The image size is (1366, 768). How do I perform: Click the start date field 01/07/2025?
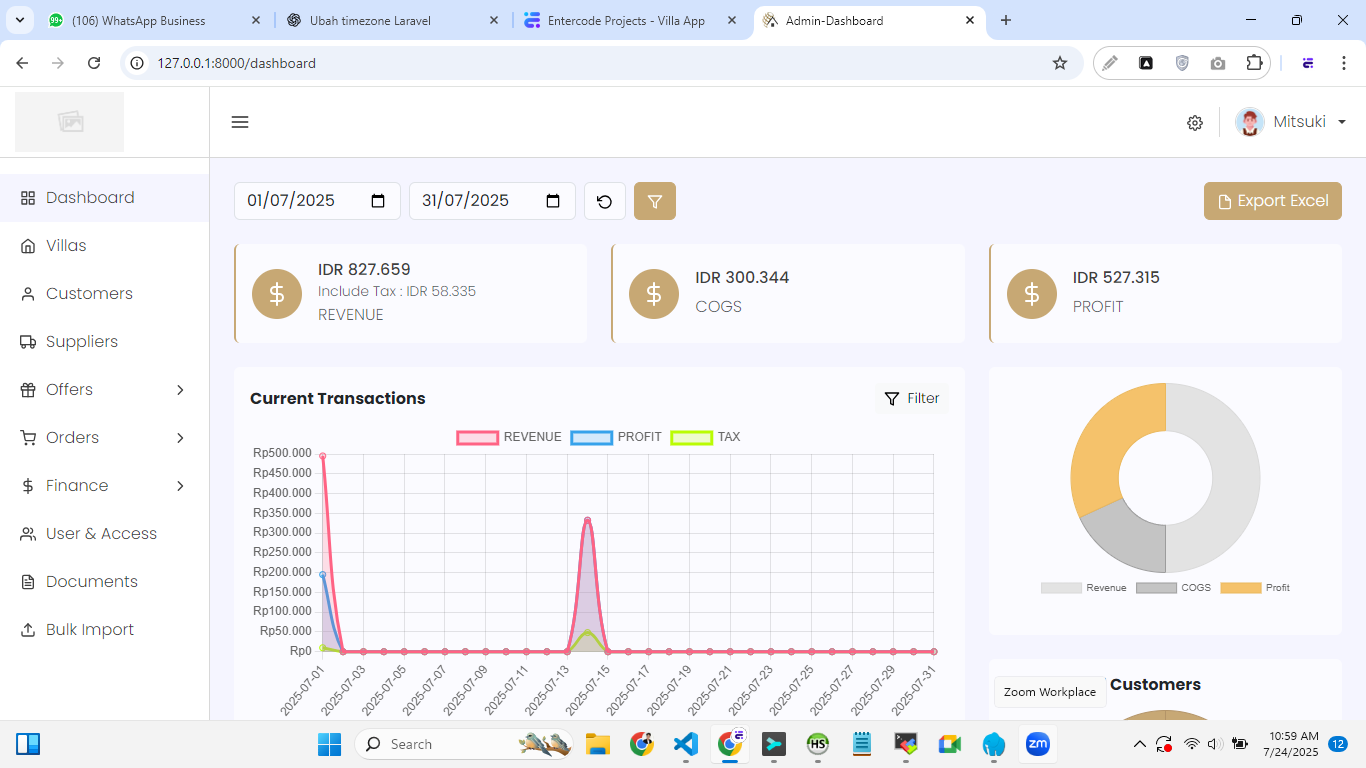[317, 201]
